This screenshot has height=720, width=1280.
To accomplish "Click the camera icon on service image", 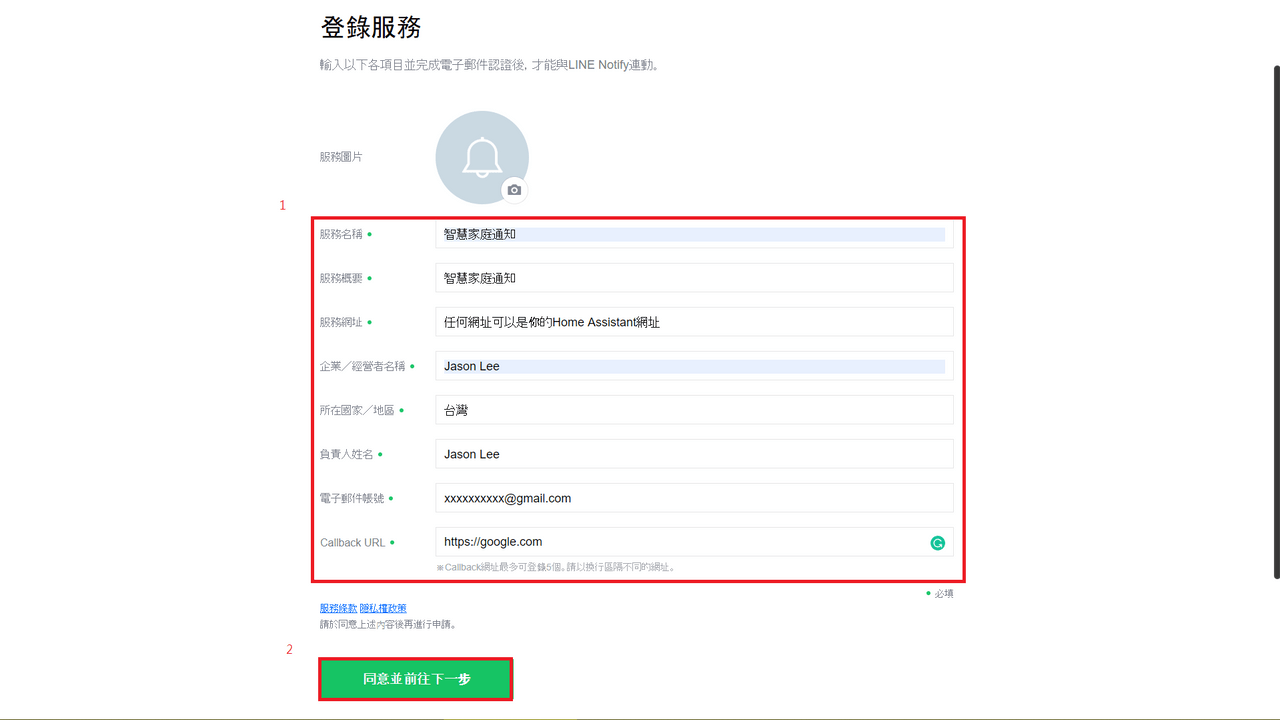I will coord(514,190).
